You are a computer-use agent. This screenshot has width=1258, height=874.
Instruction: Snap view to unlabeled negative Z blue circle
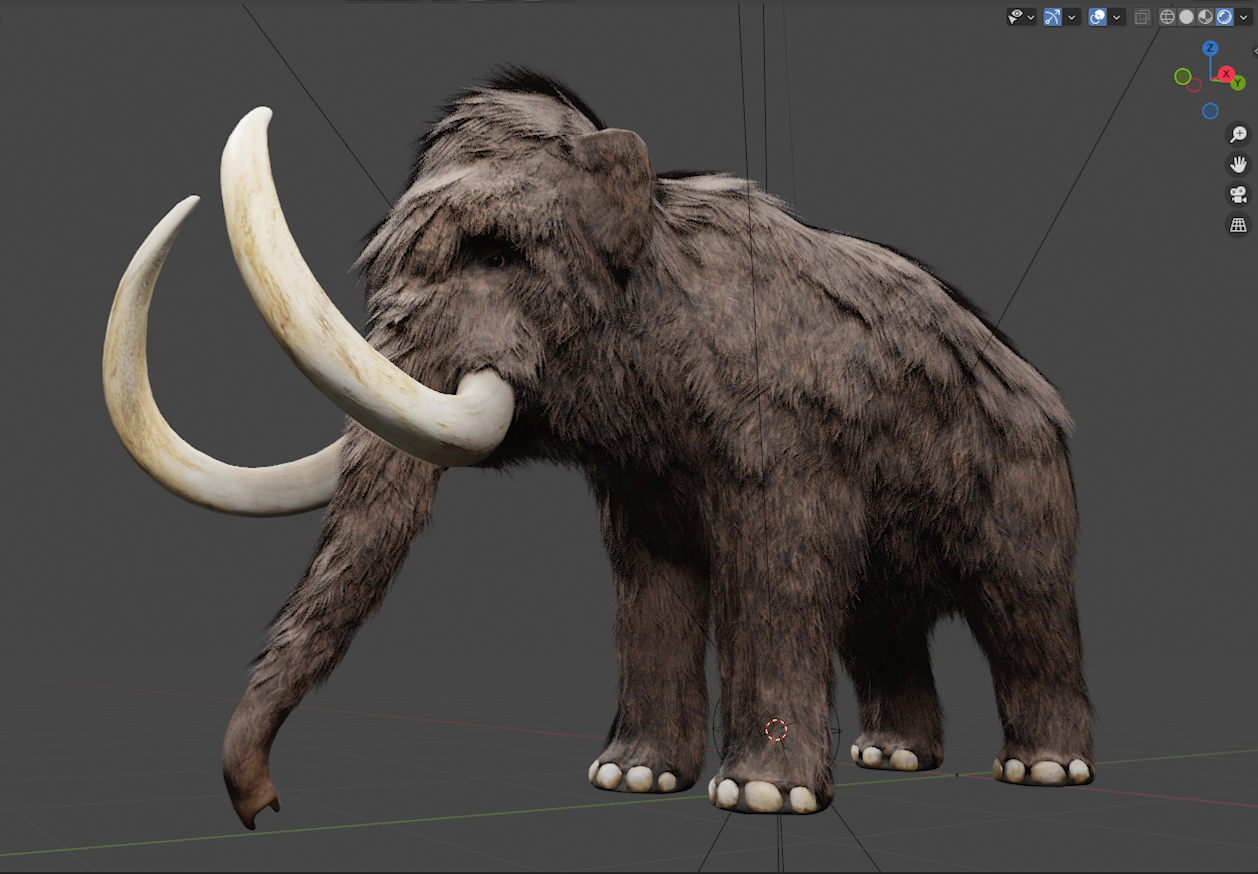coord(1210,111)
